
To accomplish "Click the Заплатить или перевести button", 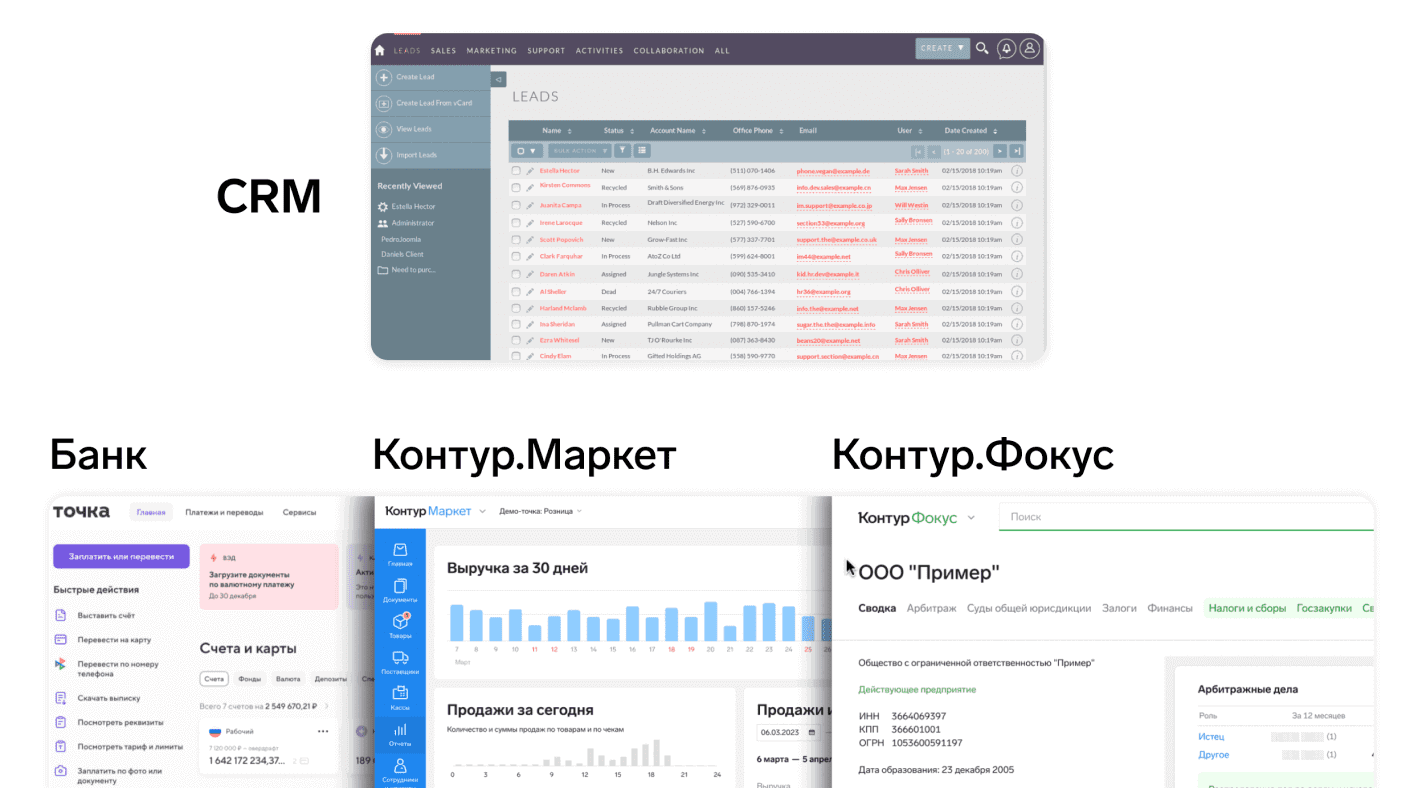I will [x=121, y=557].
